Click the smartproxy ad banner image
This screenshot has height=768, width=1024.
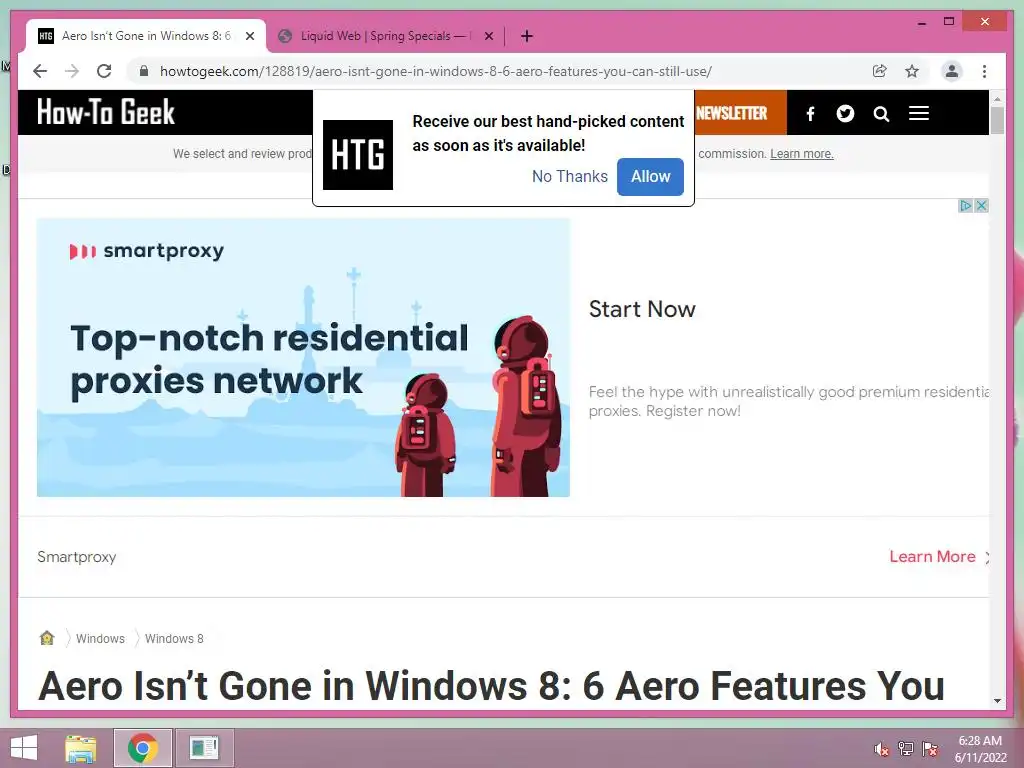(303, 358)
